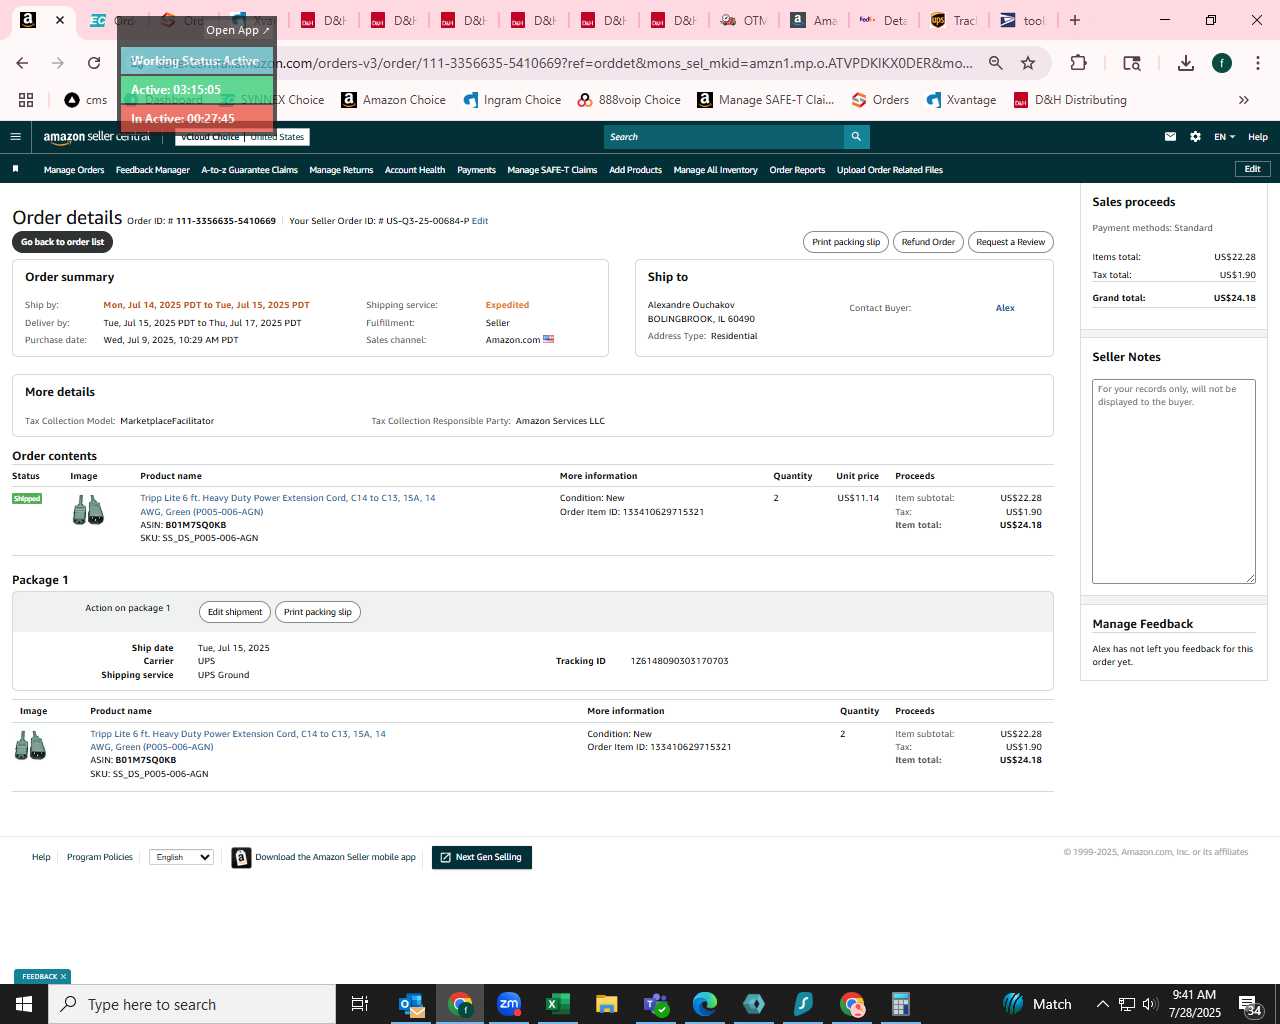Open A-to-z Guarantee Claims menu item
The image size is (1280, 1024).
pos(249,170)
